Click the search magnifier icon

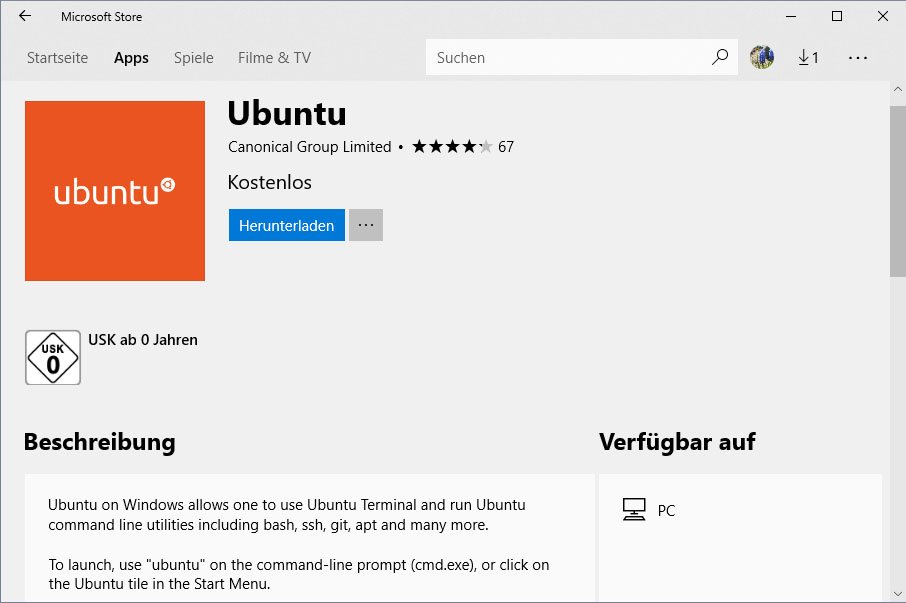719,57
